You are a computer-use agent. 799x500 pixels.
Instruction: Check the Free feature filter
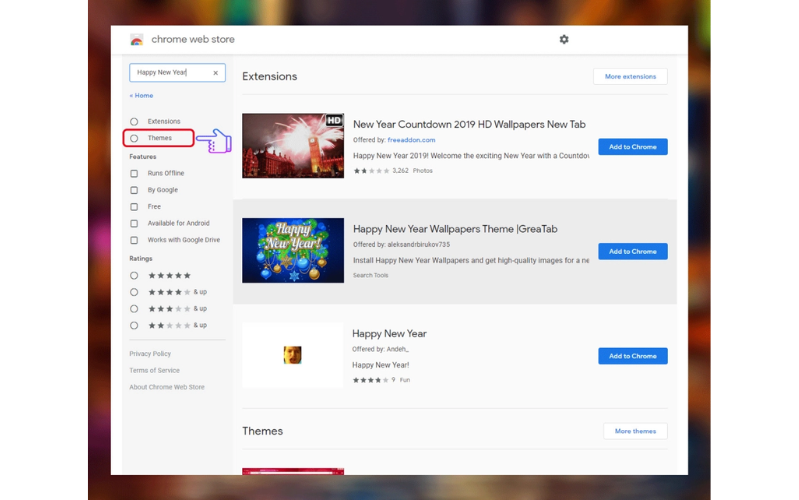(134, 207)
